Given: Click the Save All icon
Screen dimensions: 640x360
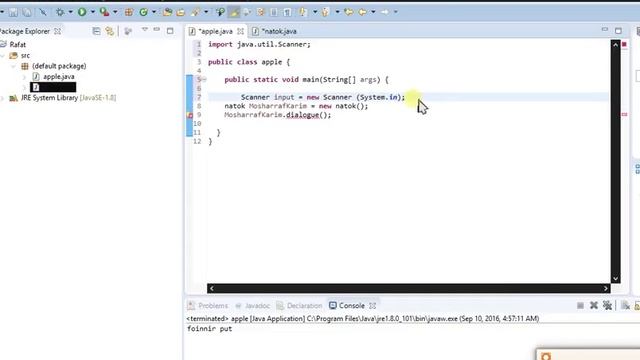Looking at the screenshot, I should tap(27, 12).
